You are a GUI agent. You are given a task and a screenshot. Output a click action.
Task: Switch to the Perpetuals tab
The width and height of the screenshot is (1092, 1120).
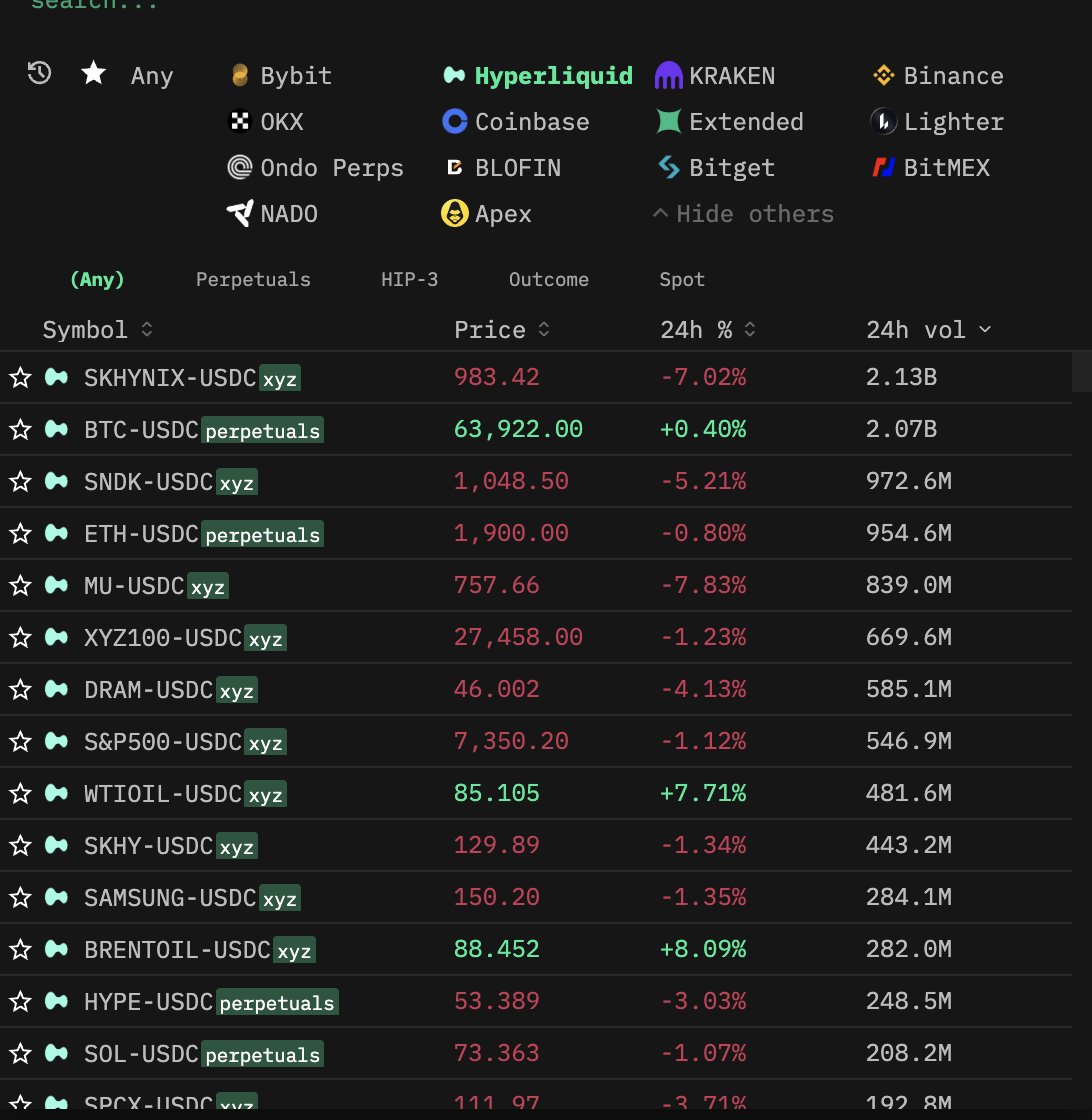tap(254, 279)
